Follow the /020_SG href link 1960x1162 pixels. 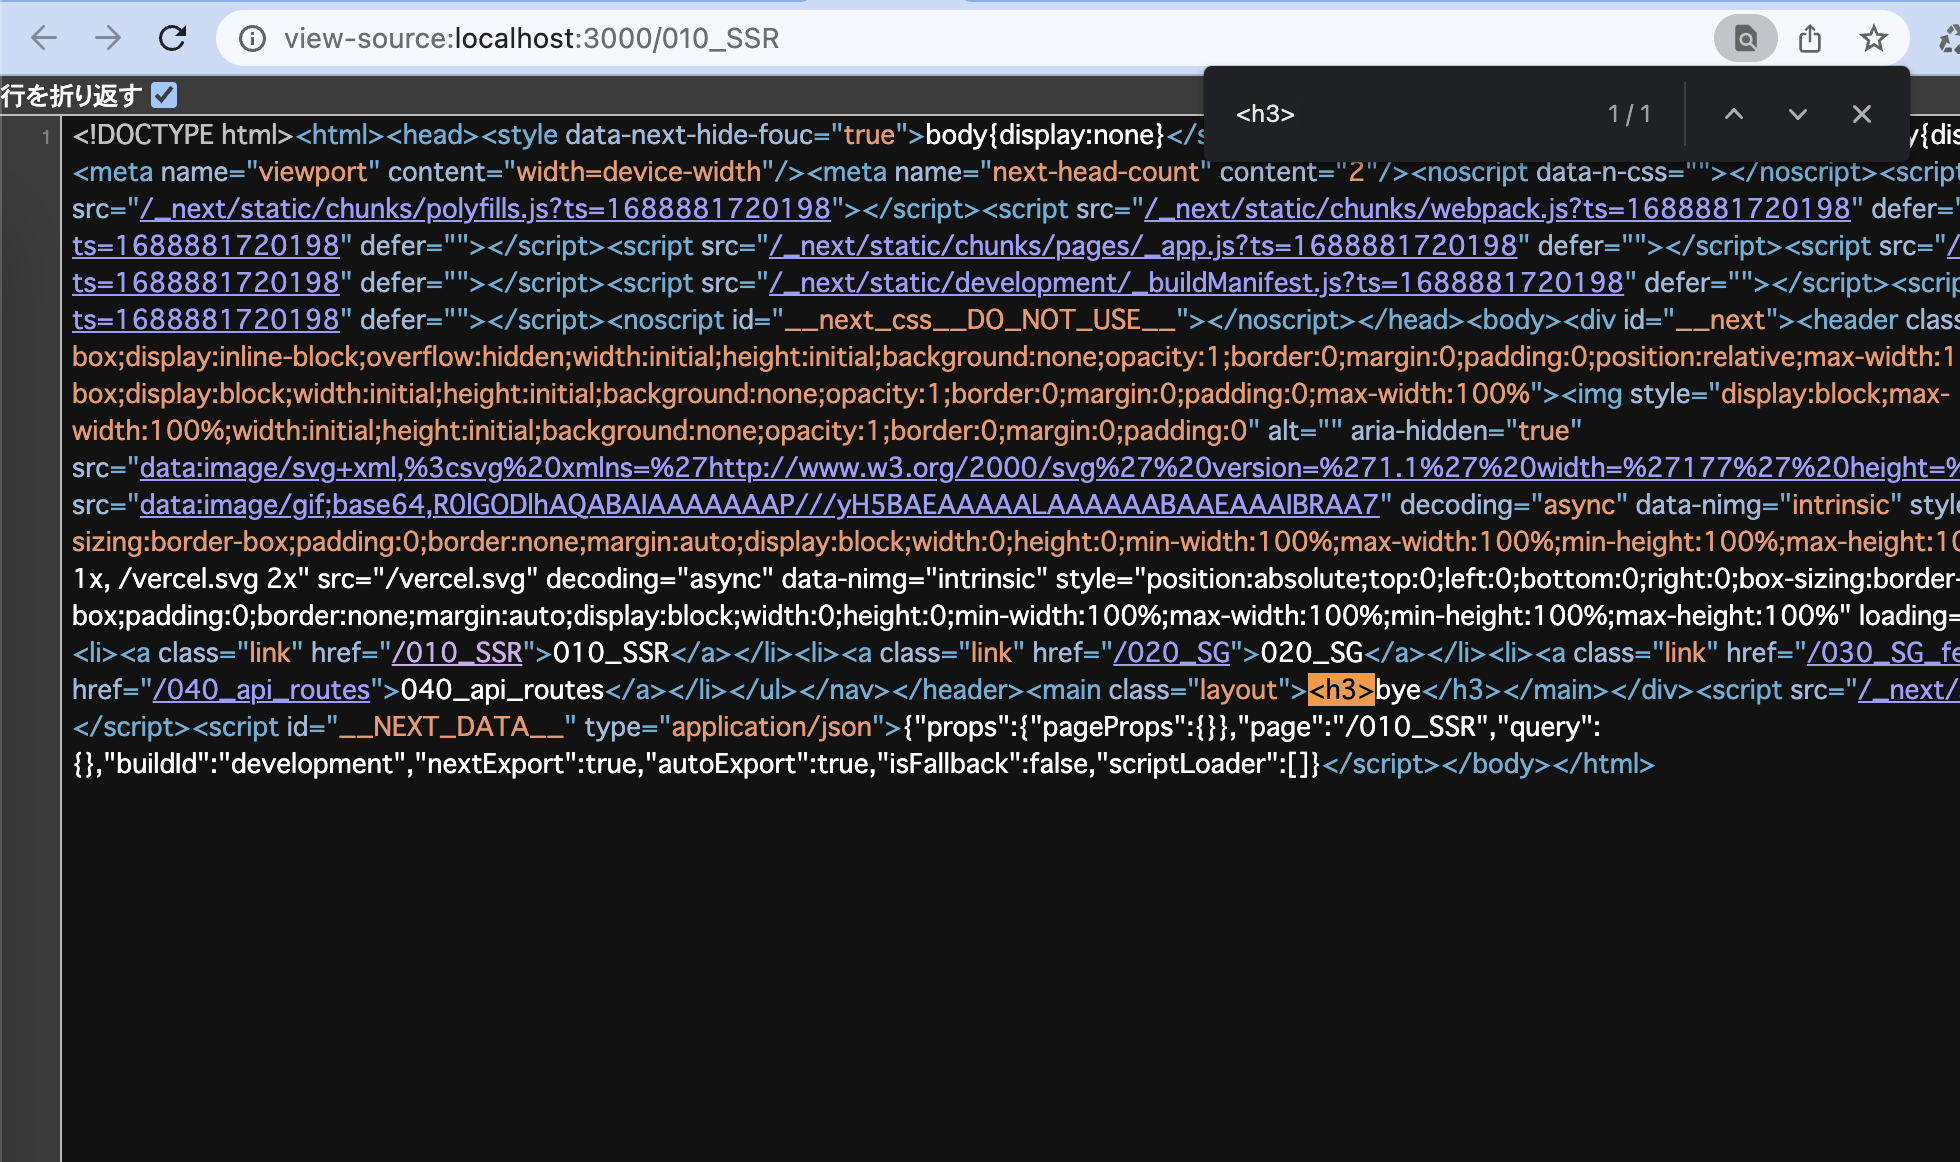coord(1172,652)
